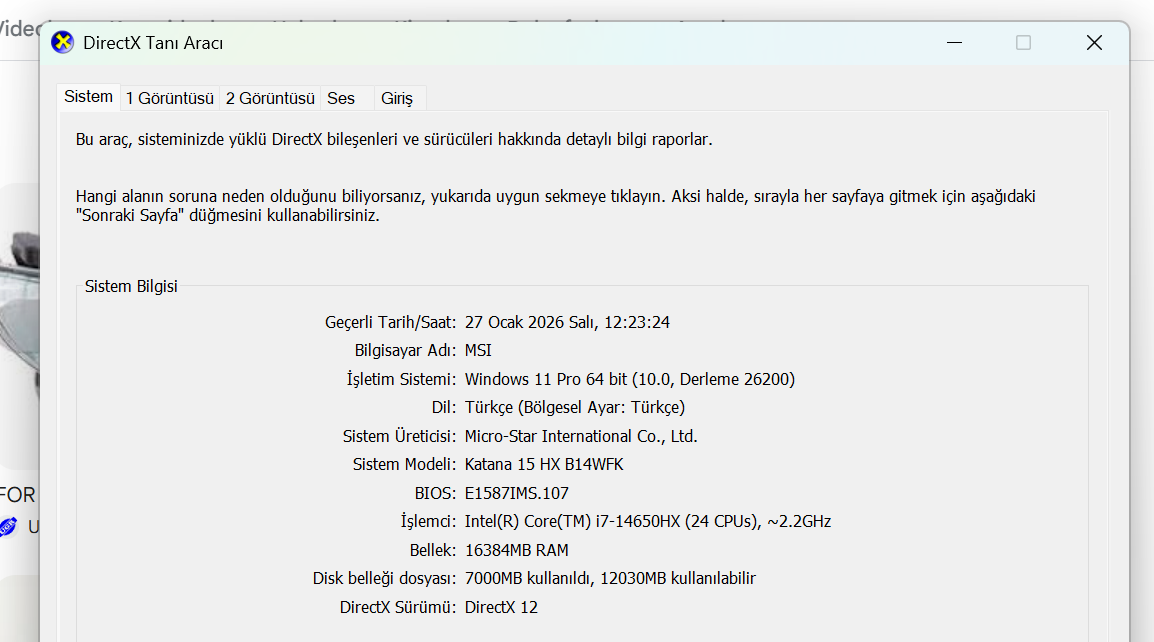Click DirectX version value 'DirectX 12'
Viewport: 1154px width, 642px height.
coord(501,607)
